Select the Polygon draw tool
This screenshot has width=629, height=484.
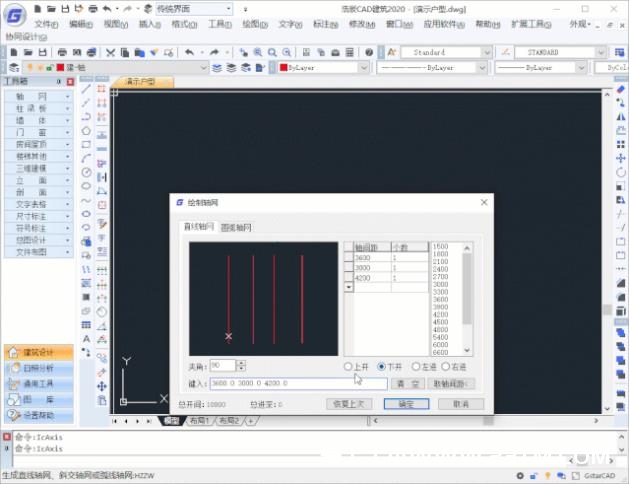click(x=86, y=131)
